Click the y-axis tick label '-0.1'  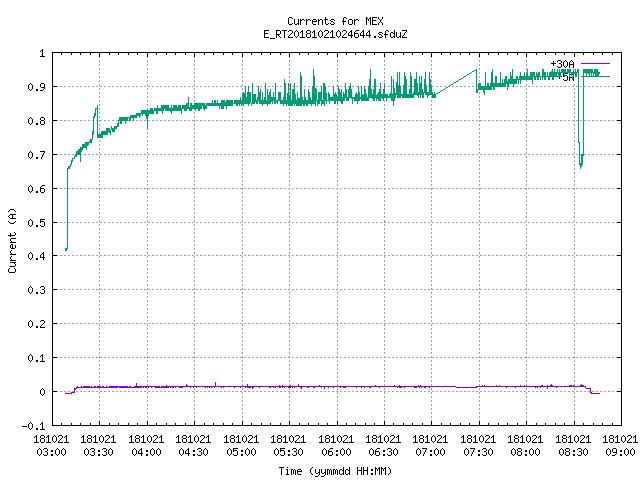tap(33, 426)
